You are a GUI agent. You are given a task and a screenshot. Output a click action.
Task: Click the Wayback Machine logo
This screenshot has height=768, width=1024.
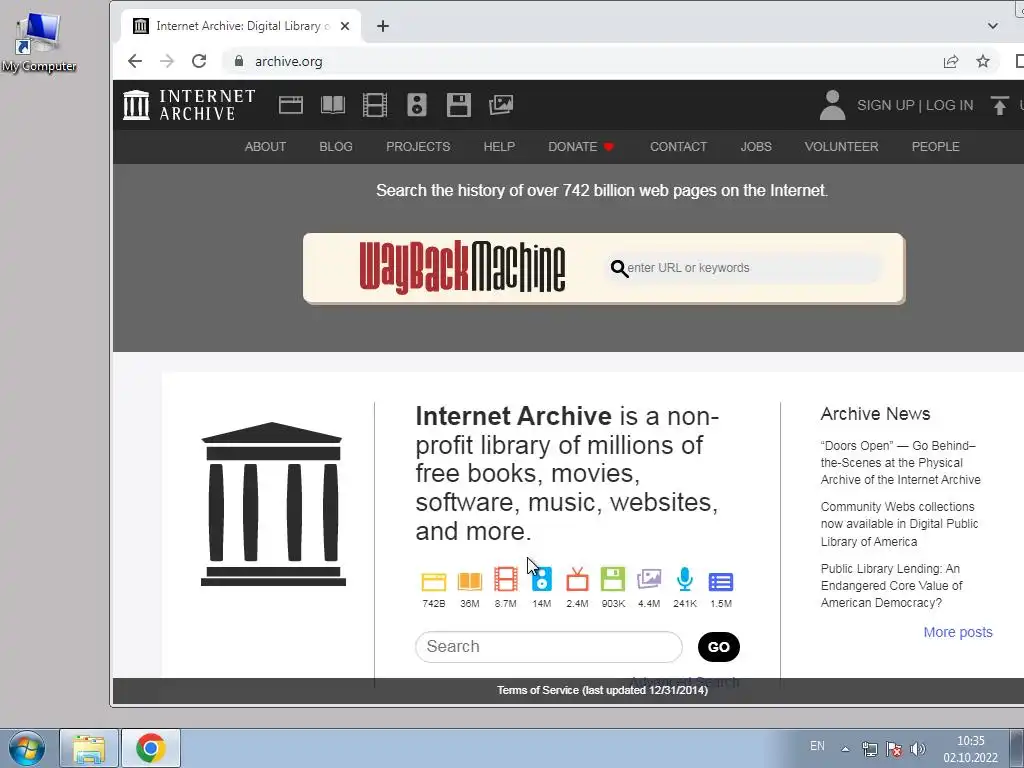[x=462, y=267]
